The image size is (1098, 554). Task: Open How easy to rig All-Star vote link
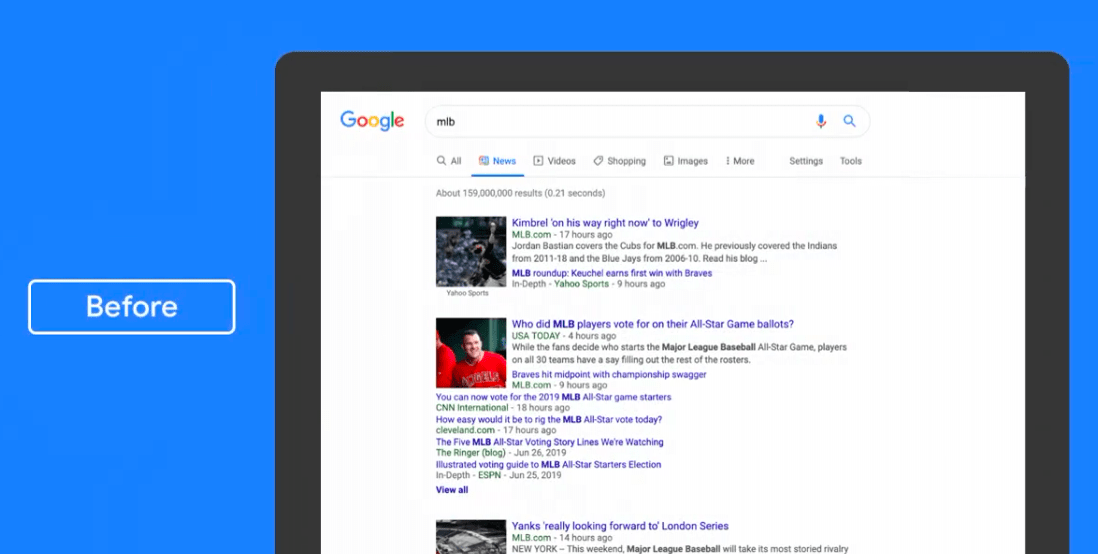pos(549,420)
